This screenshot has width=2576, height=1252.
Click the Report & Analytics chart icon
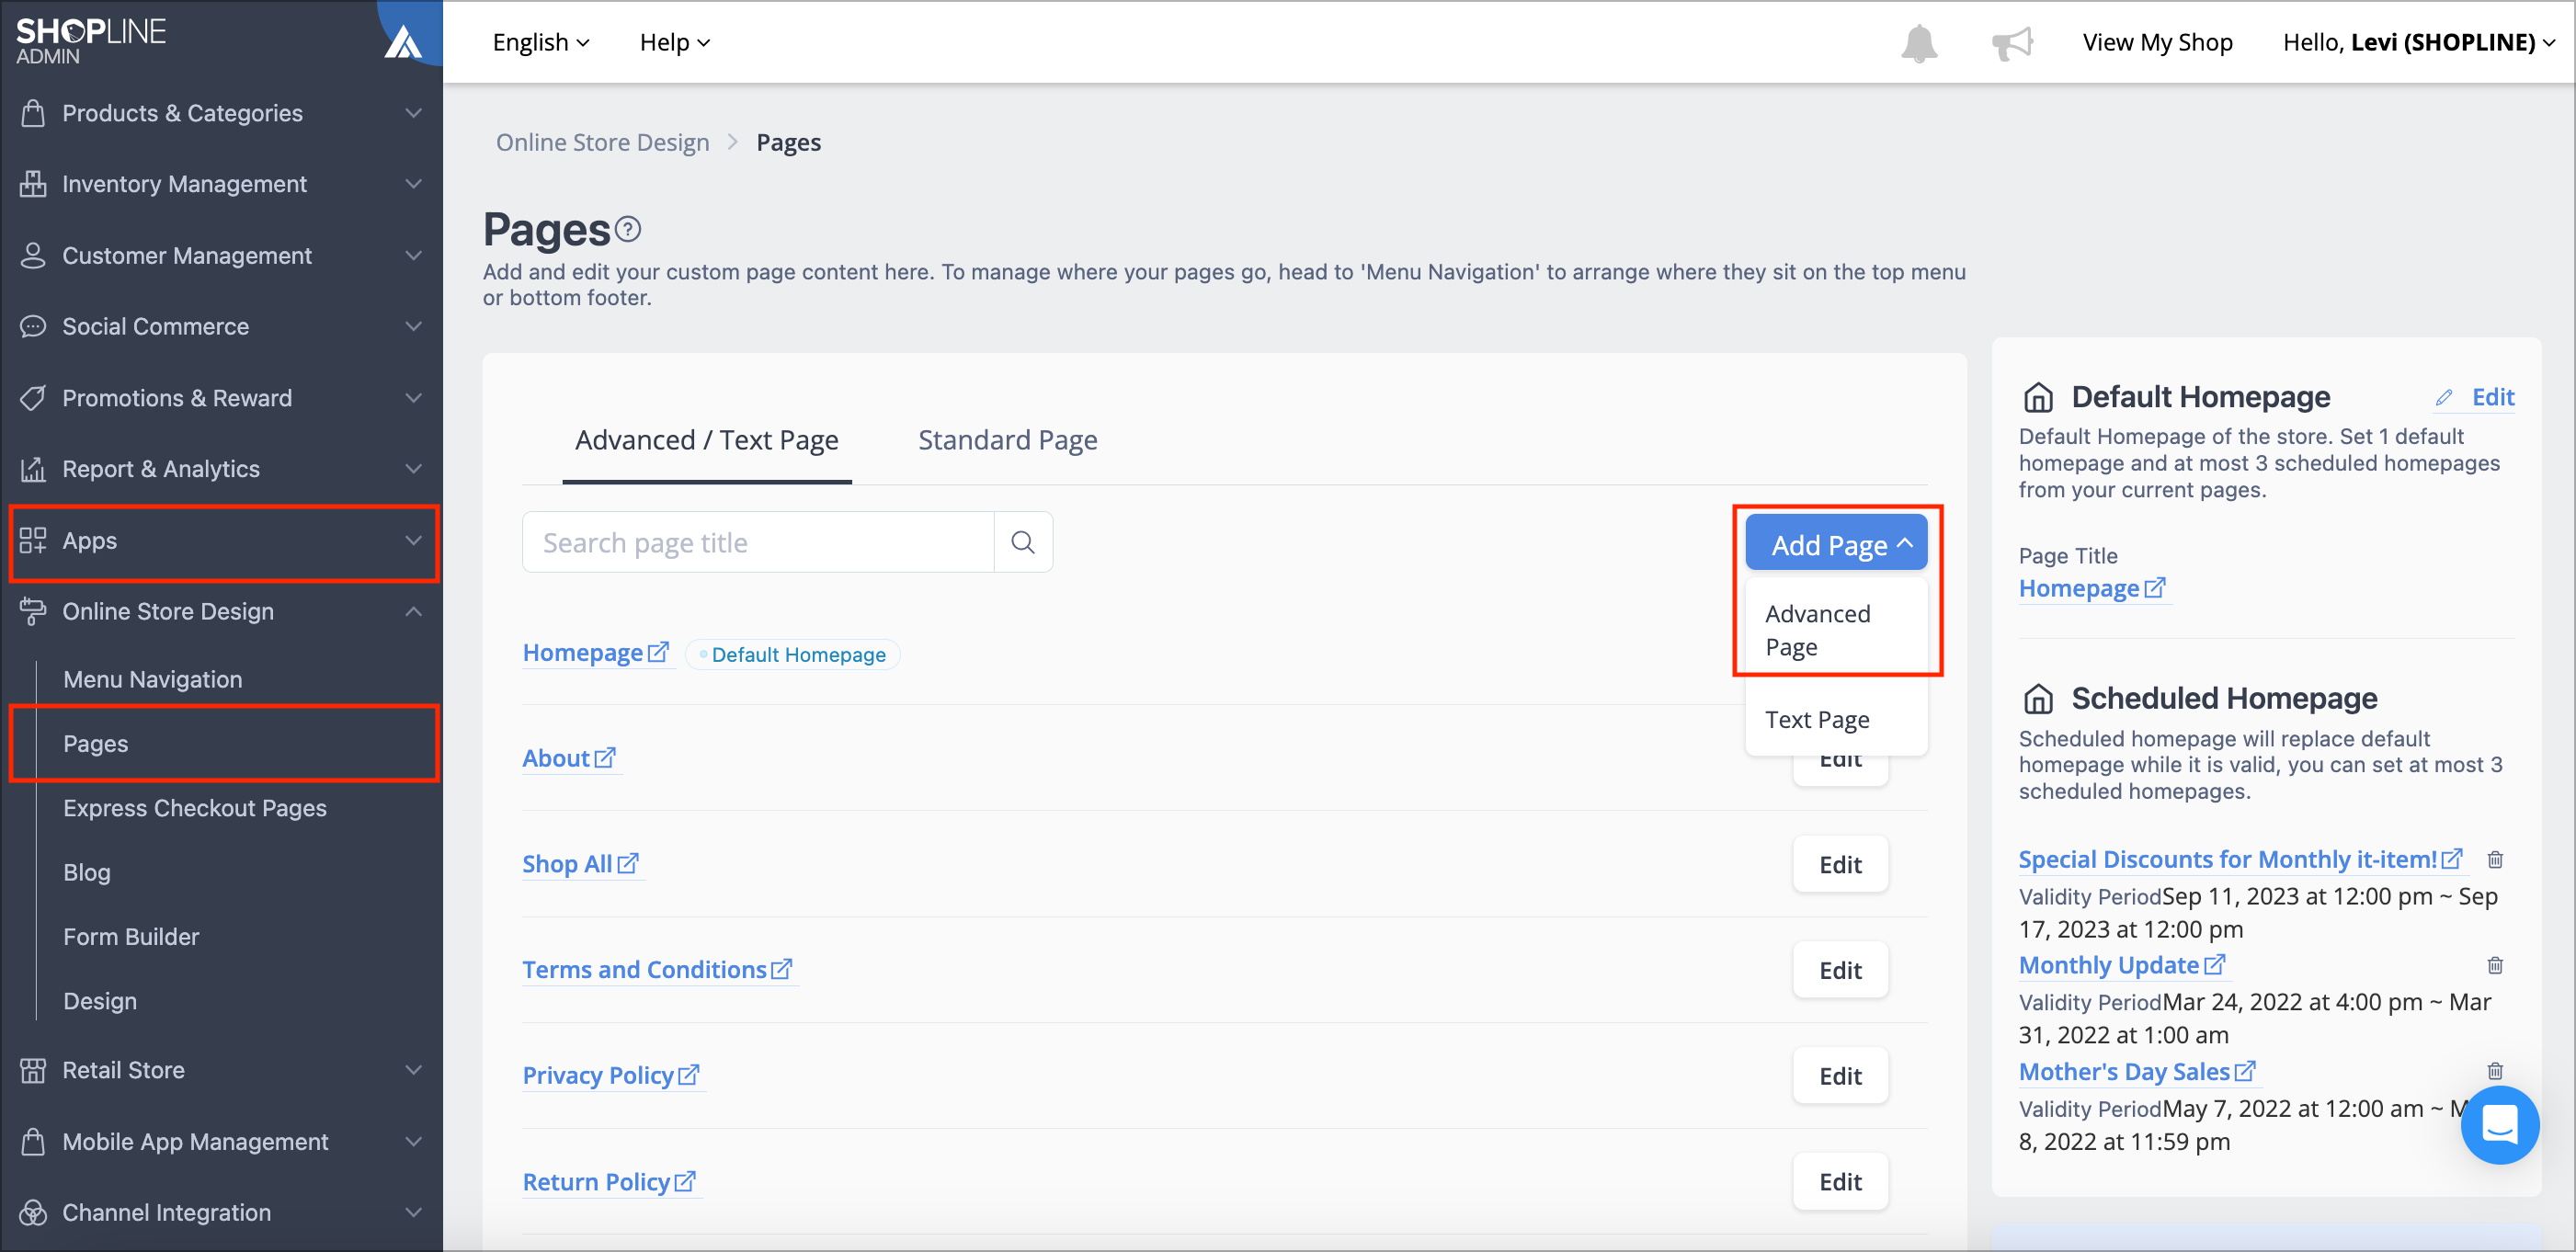(x=33, y=468)
